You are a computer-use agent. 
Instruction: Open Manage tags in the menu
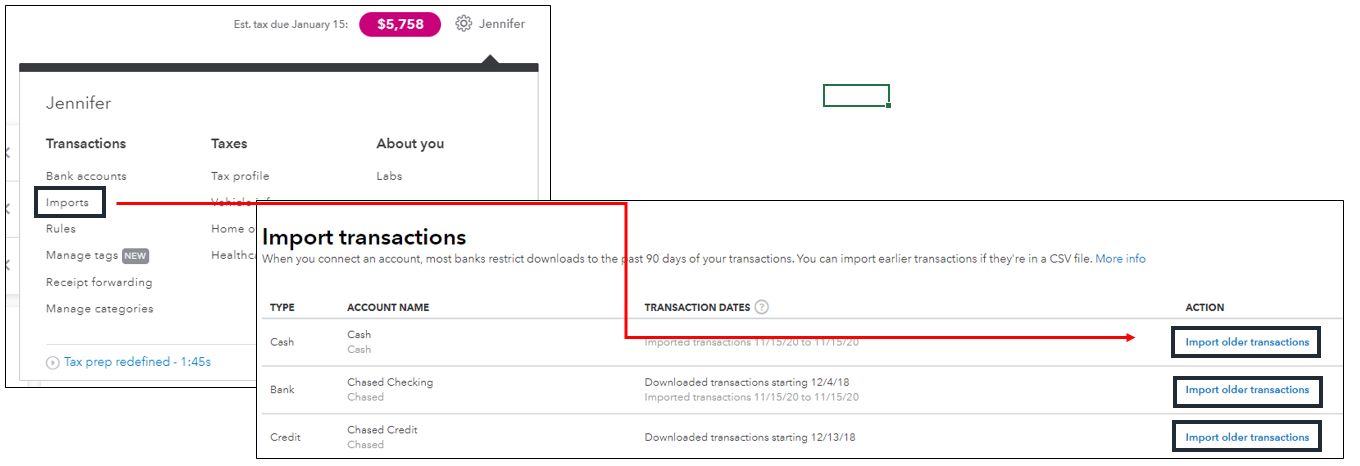pyautogui.click(x=82, y=256)
